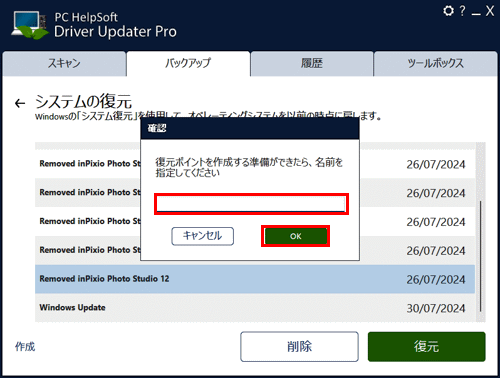Switch to the バックアップ tab

188,63
